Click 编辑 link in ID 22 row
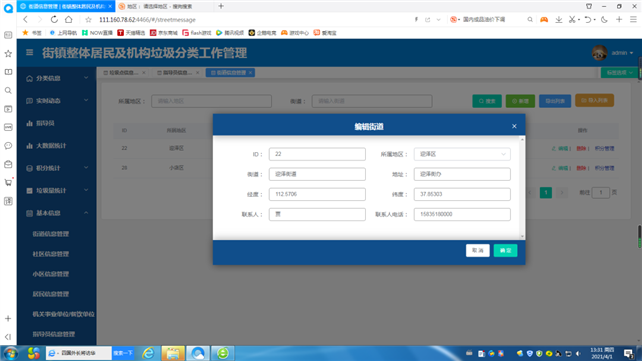Viewport: 642px width, 361px height. click(x=561, y=148)
